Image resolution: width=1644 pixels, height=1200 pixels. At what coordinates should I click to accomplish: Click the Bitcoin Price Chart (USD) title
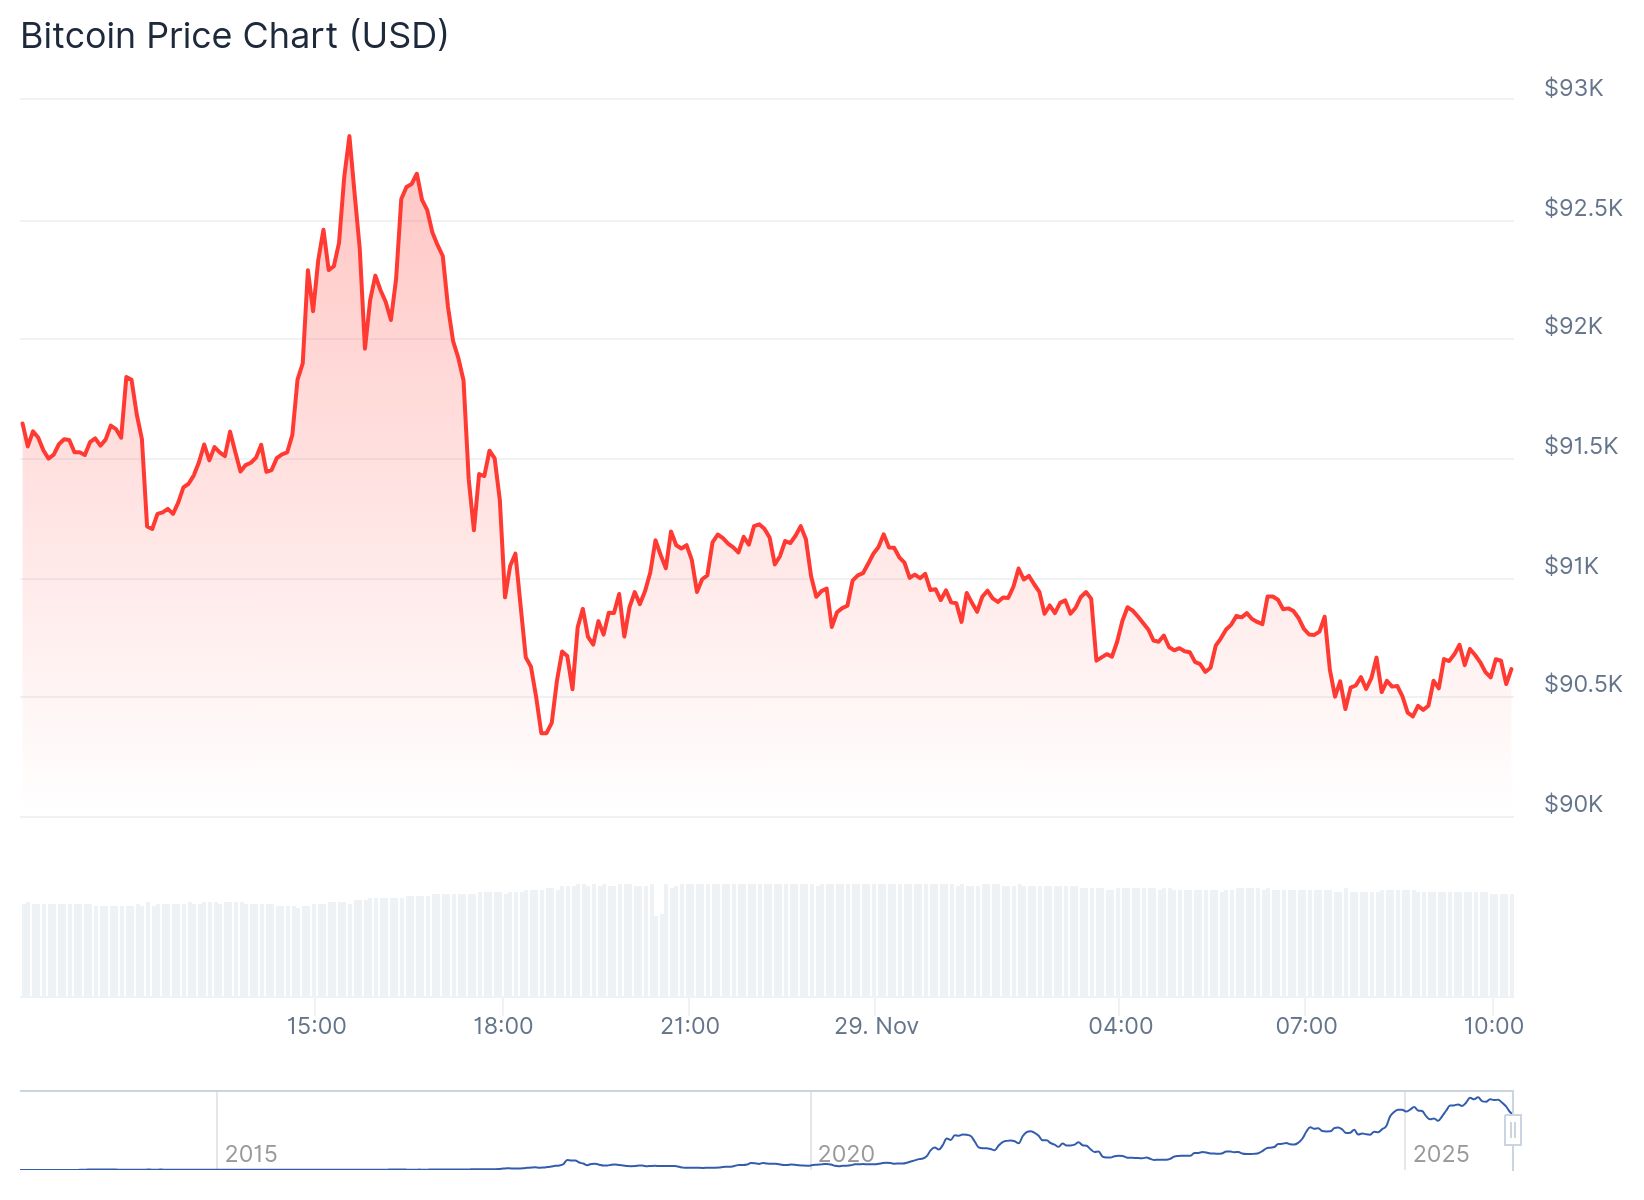tap(235, 36)
